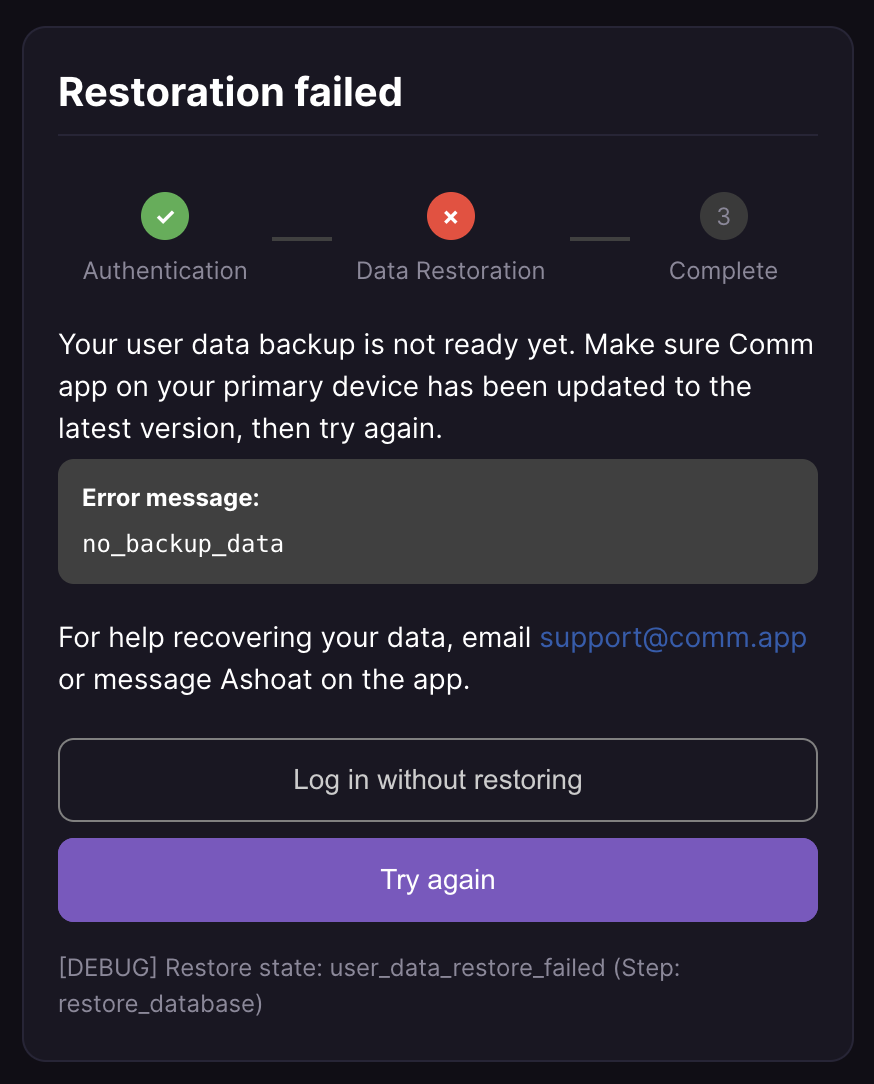Screen dimensions: 874x1084
Task: Click the green Authentication checkmark icon
Action: (x=165, y=216)
